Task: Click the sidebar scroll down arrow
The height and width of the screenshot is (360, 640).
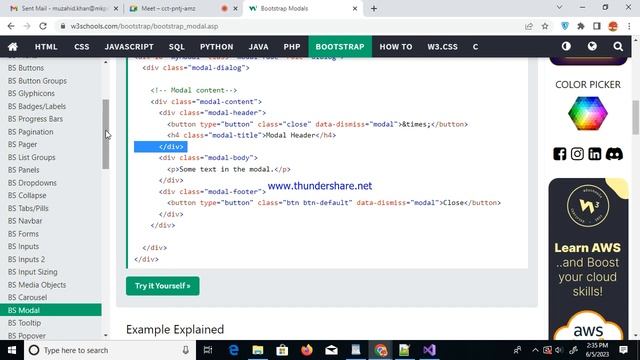Action: (106, 336)
